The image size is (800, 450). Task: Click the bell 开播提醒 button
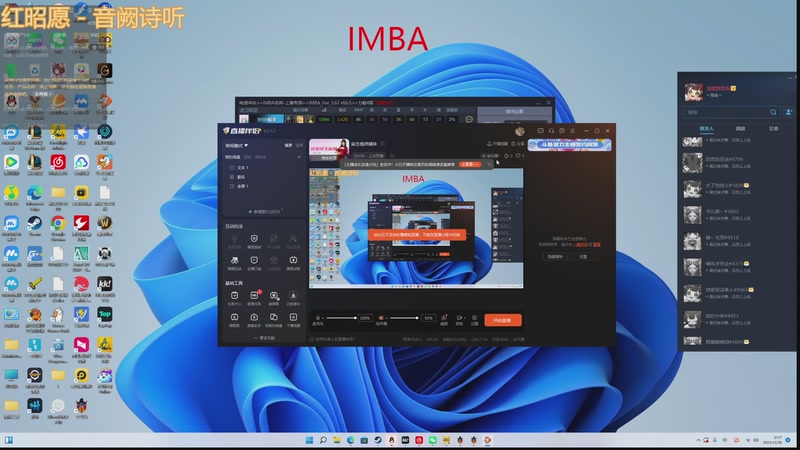click(497, 144)
